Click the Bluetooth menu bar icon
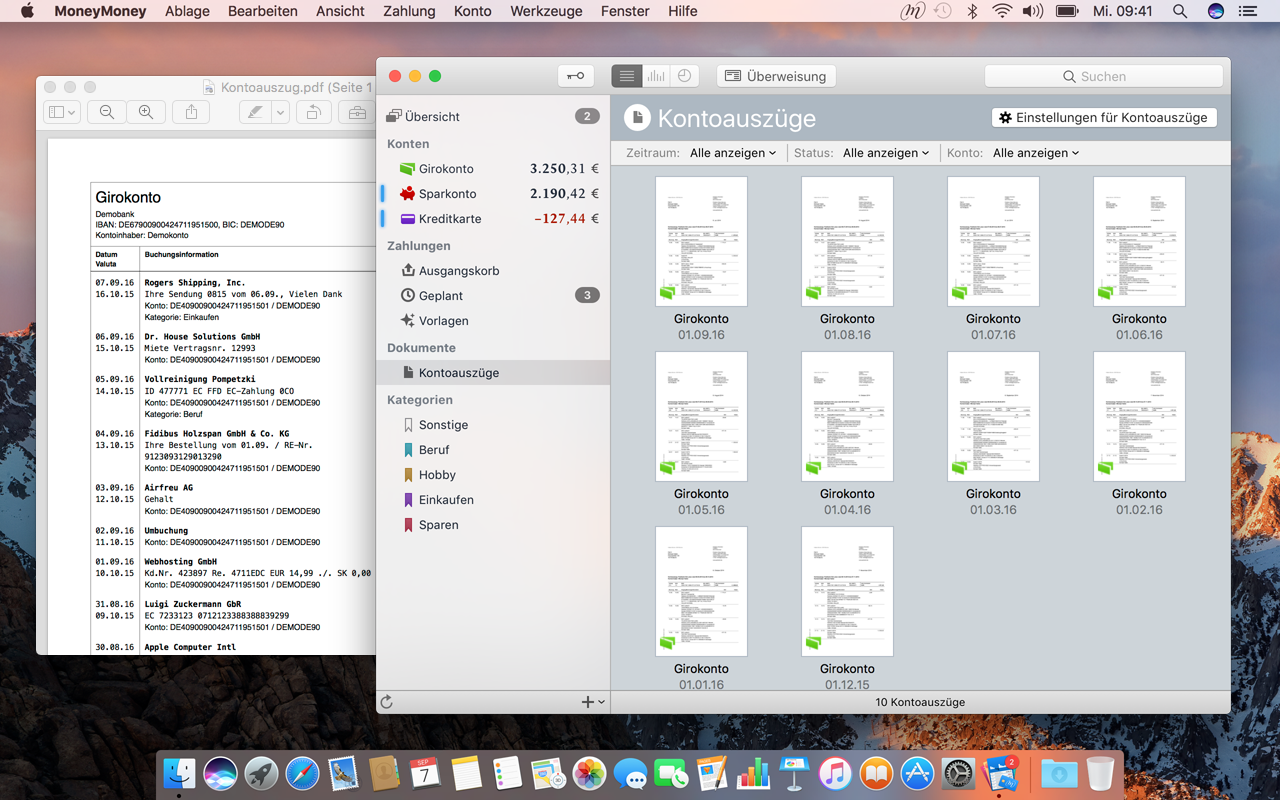 [x=972, y=11]
